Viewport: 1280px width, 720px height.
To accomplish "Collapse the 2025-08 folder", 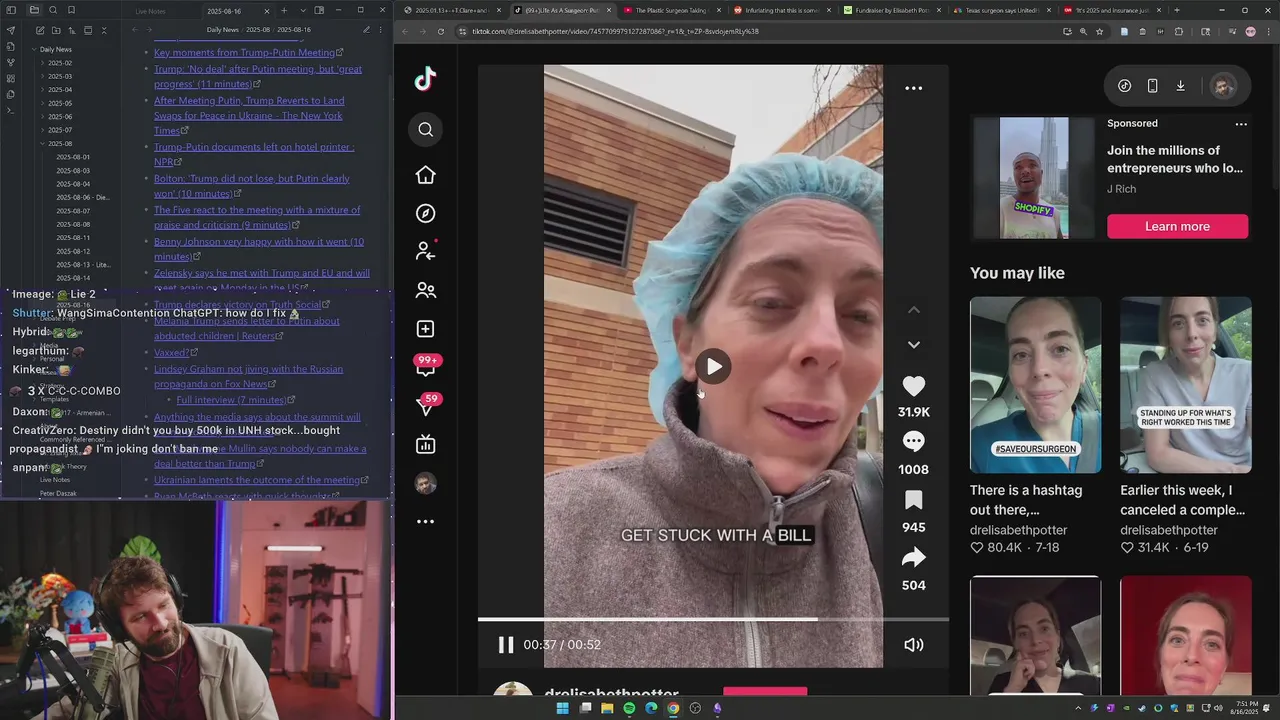I will point(58,144).
